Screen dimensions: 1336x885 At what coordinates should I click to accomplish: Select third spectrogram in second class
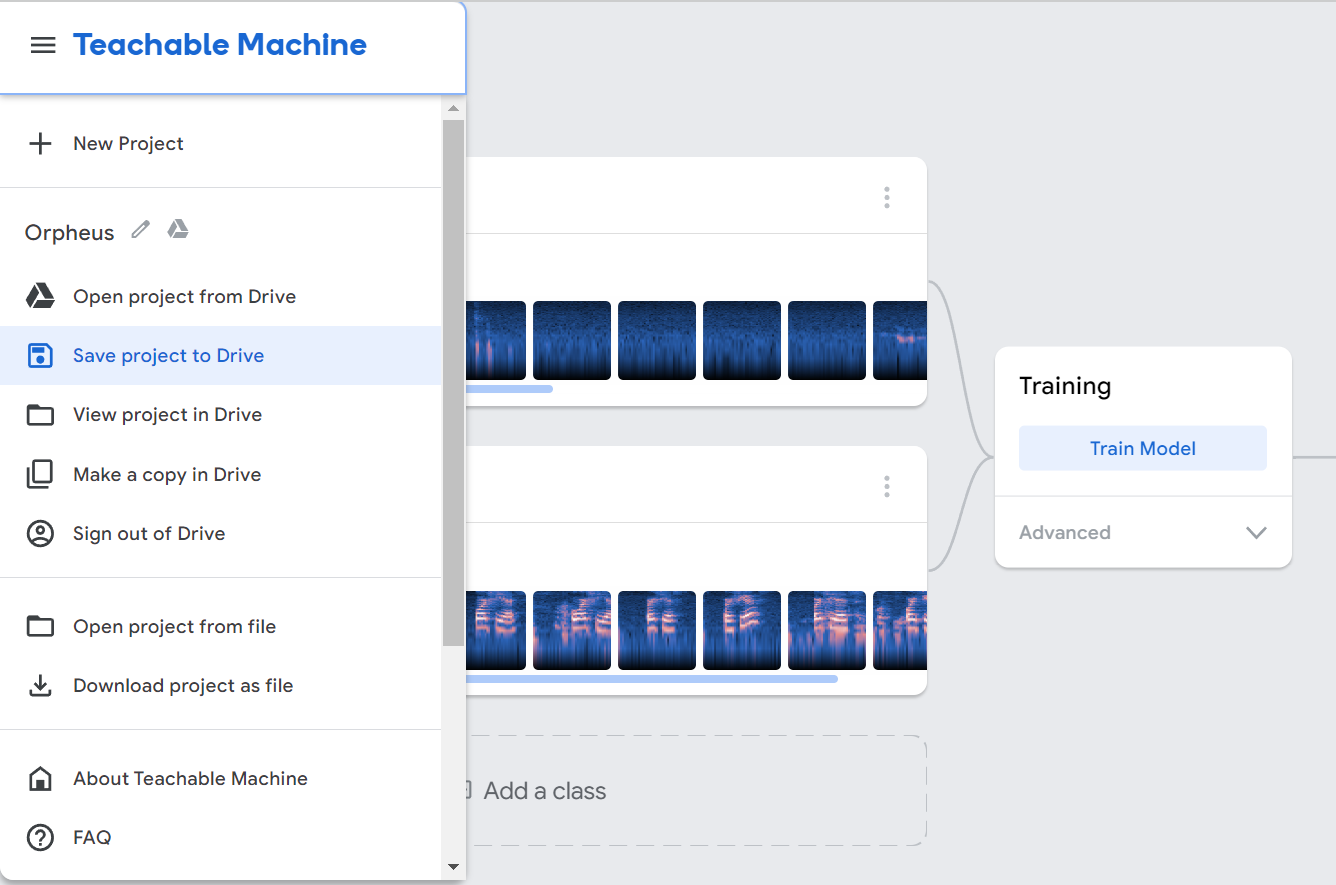[x=657, y=630]
